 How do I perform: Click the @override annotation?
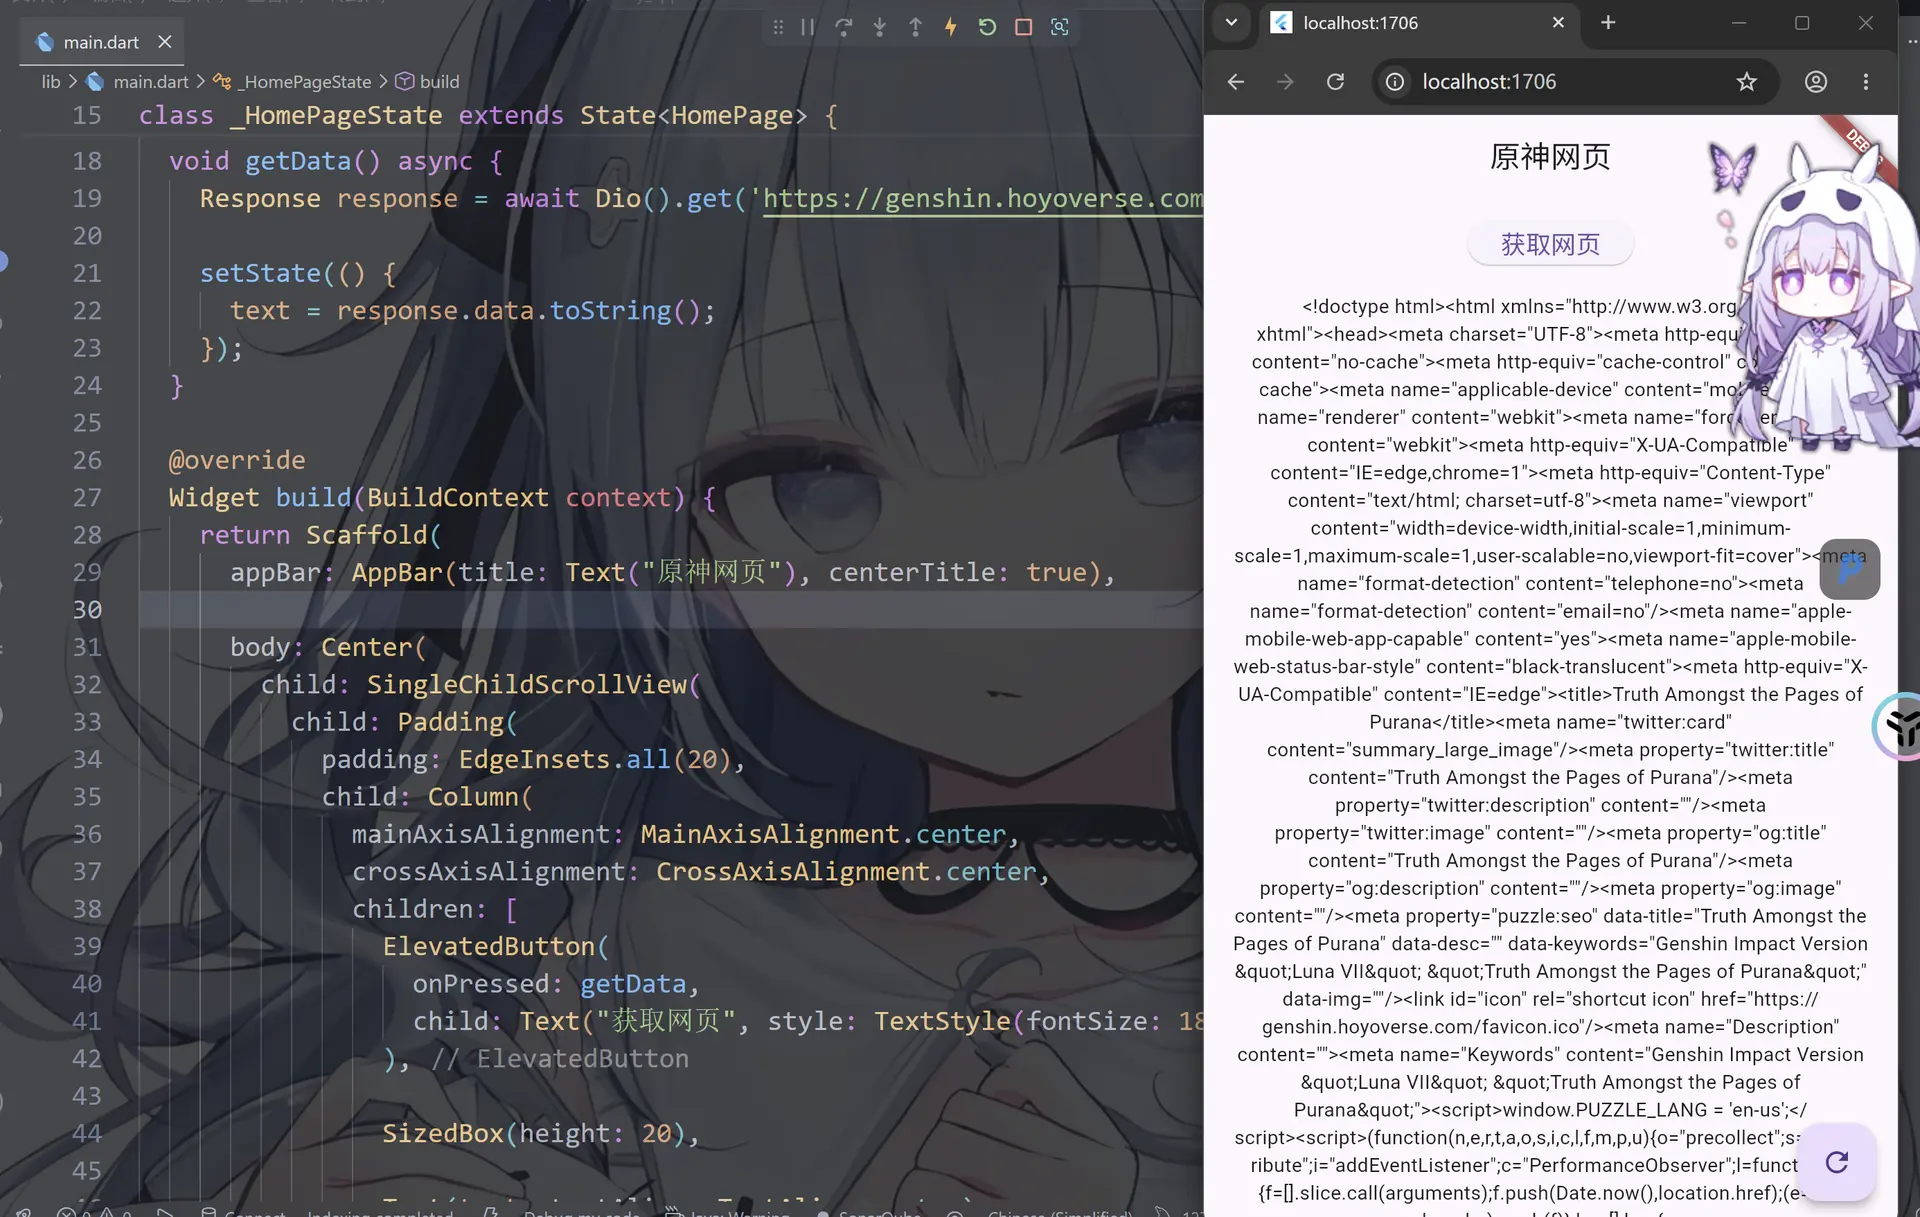(237, 460)
